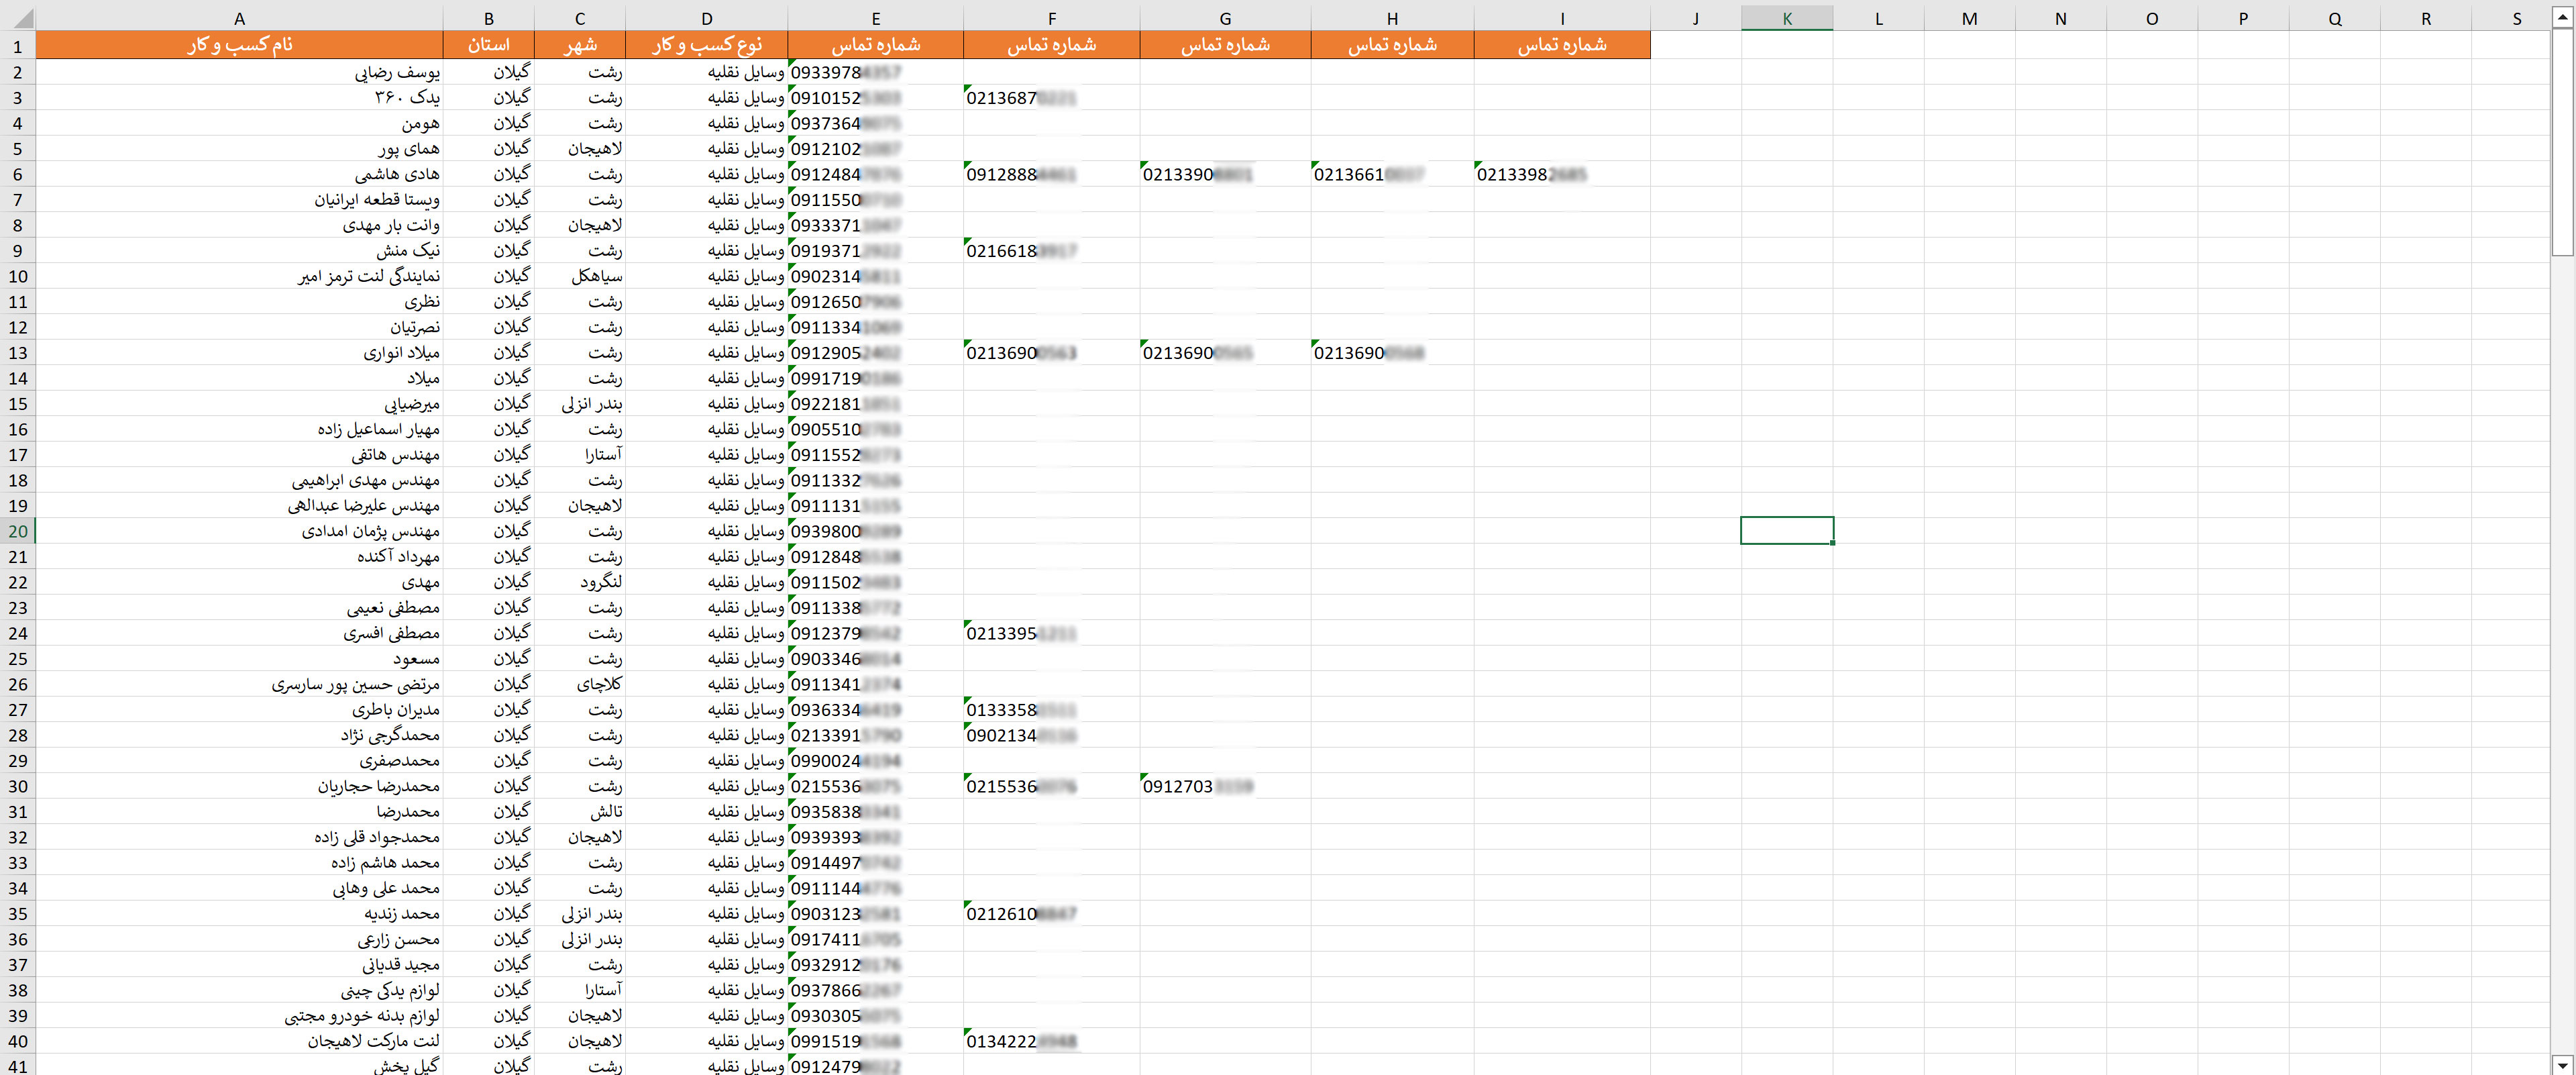Select cell containing ویستا قطعه ایرانیان
2576x1075 pixels.
[x=239, y=199]
